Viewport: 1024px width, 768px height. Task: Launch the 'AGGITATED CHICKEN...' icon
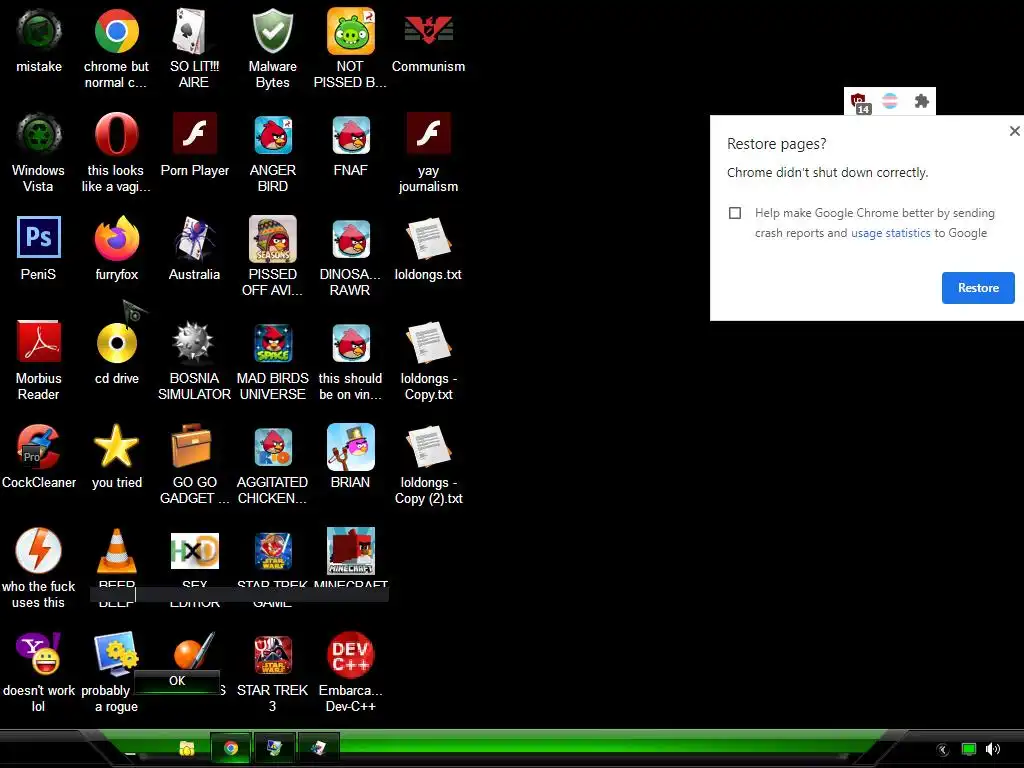pyautogui.click(x=272, y=447)
